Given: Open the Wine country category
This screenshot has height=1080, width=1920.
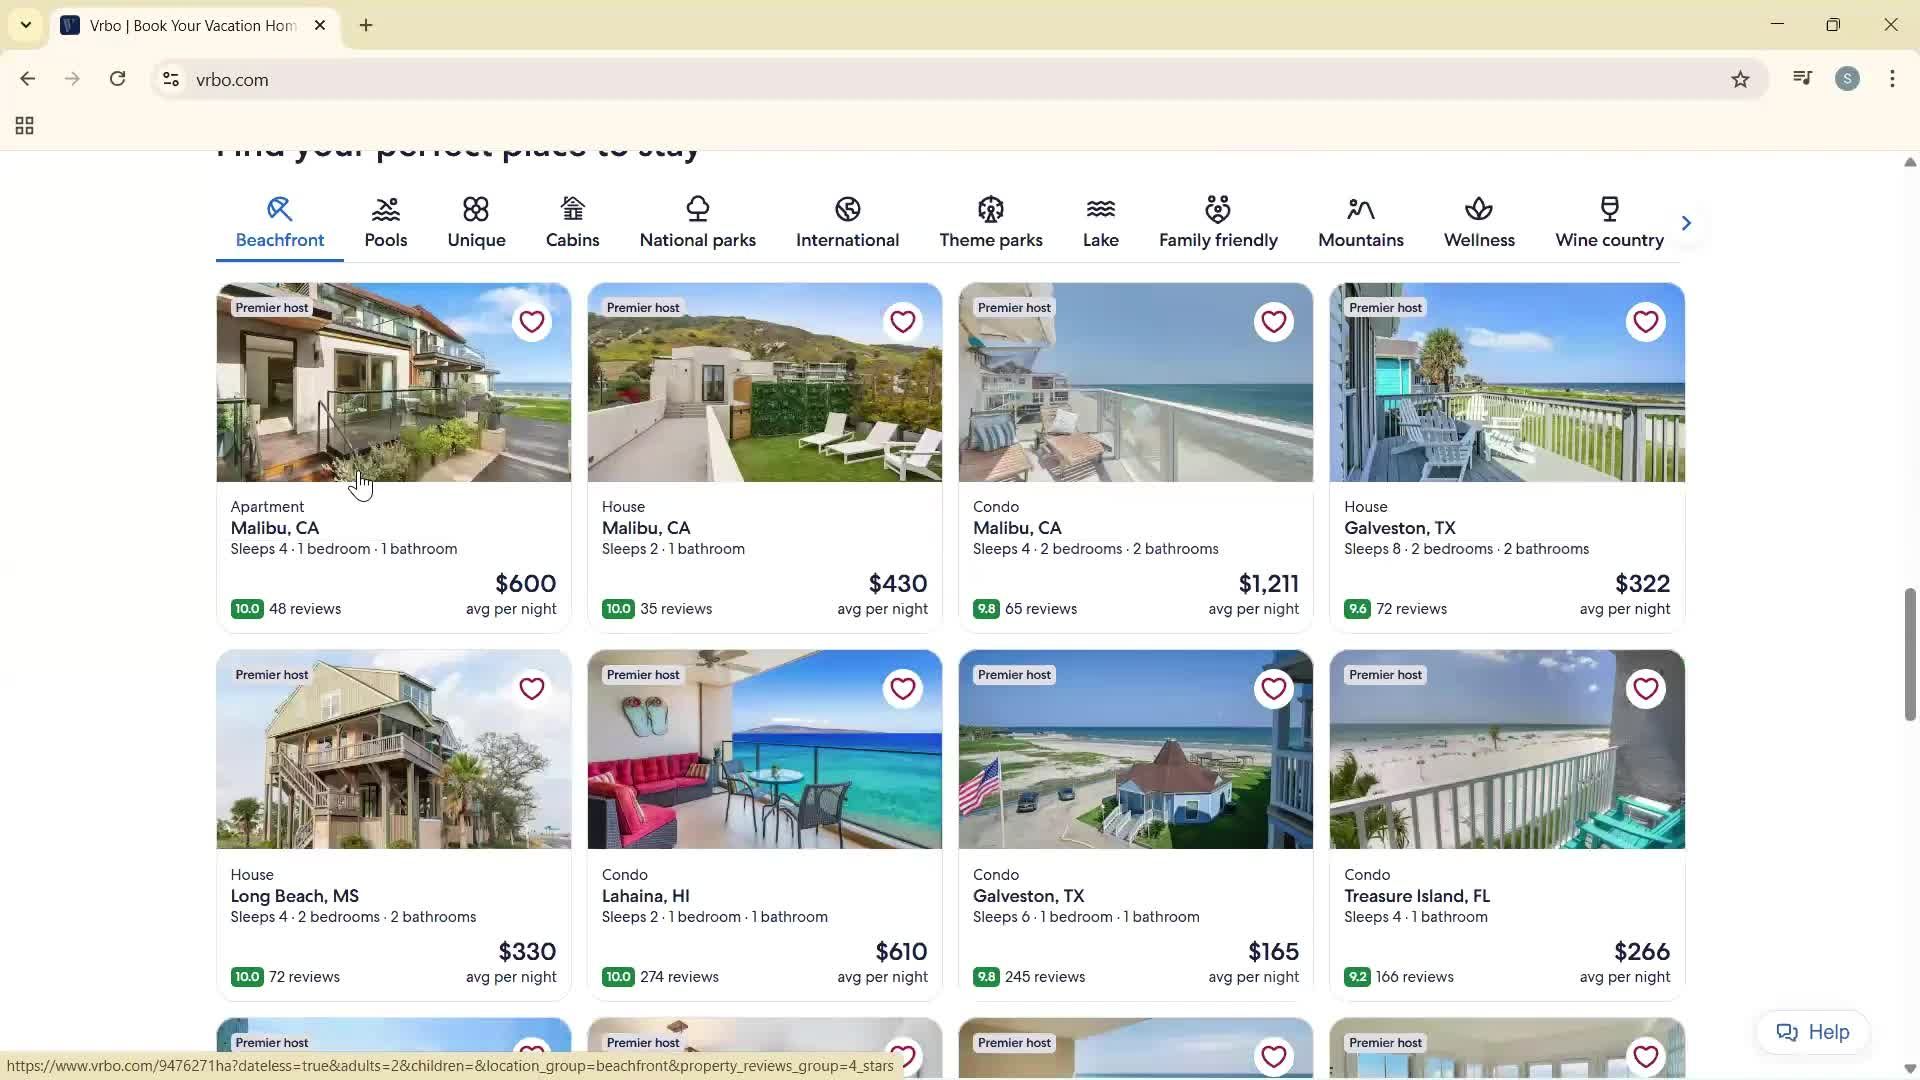Looking at the screenshot, I should (1609, 220).
